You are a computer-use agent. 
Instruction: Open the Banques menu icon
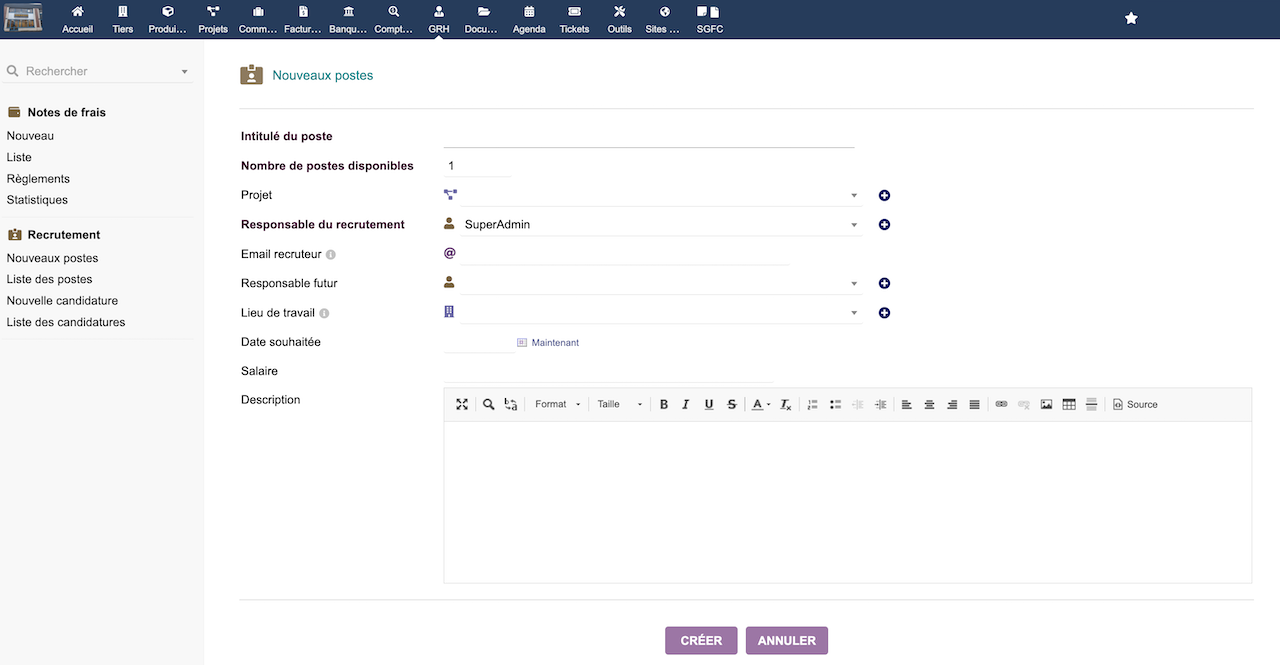point(348,12)
